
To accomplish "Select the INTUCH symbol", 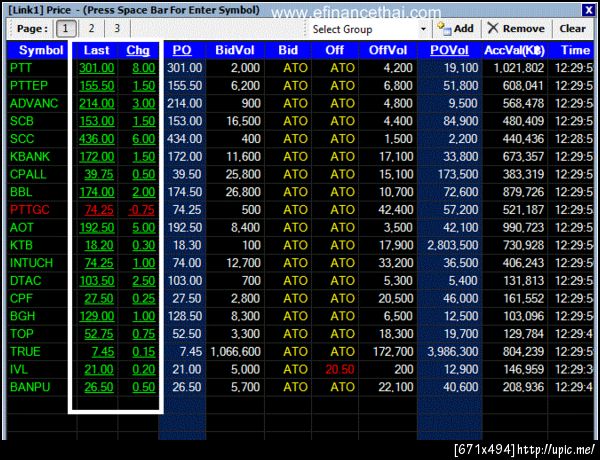I will [x=31, y=263].
